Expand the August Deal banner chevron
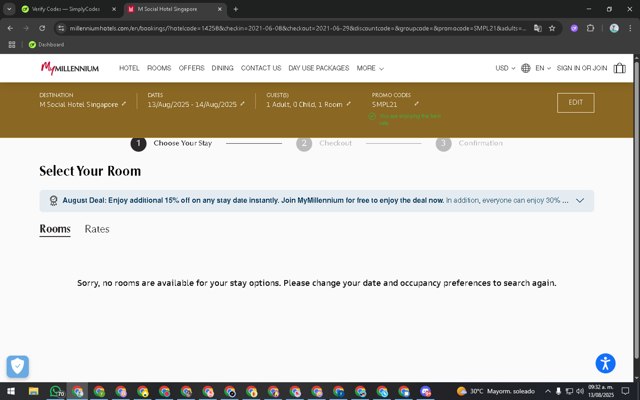 (x=580, y=200)
